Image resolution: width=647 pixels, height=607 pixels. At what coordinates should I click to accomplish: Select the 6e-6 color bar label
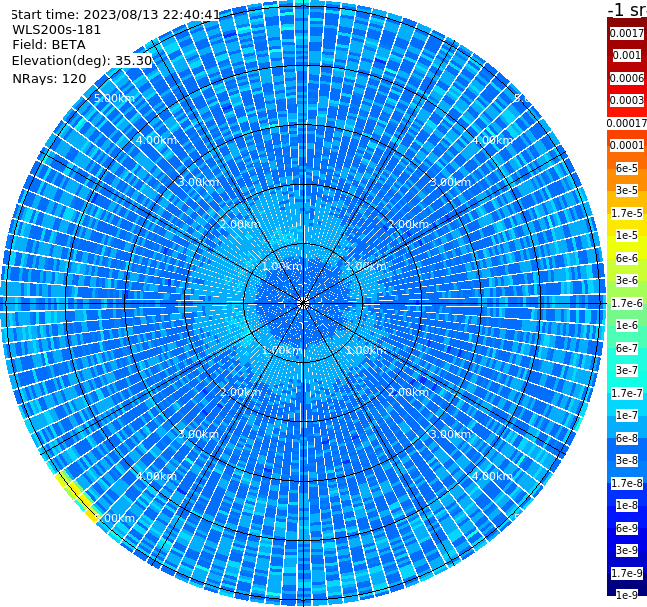(x=627, y=258)
